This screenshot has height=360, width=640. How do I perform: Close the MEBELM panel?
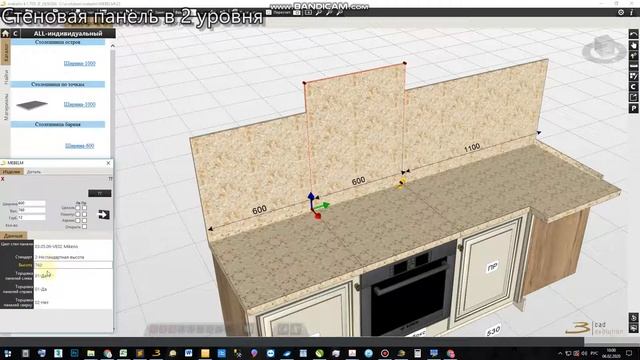(108, 163)
